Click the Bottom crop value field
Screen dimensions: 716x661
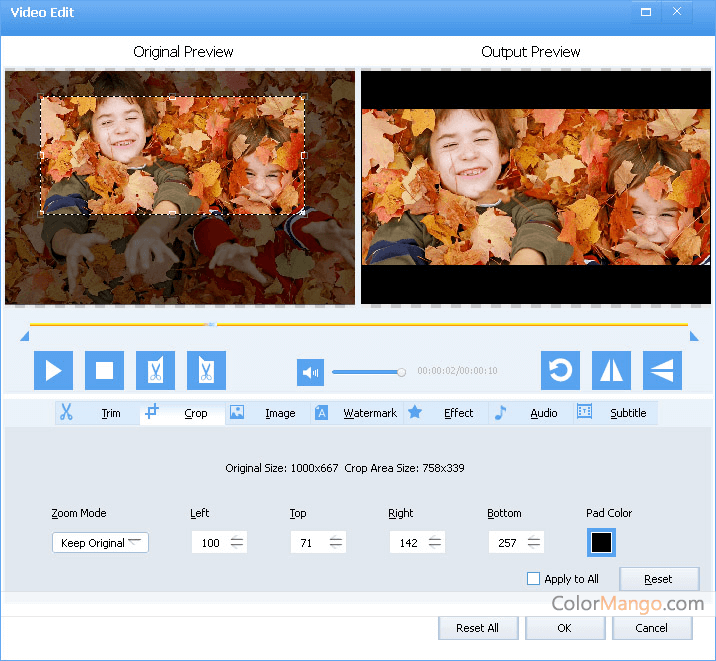[x=507, y=543]
